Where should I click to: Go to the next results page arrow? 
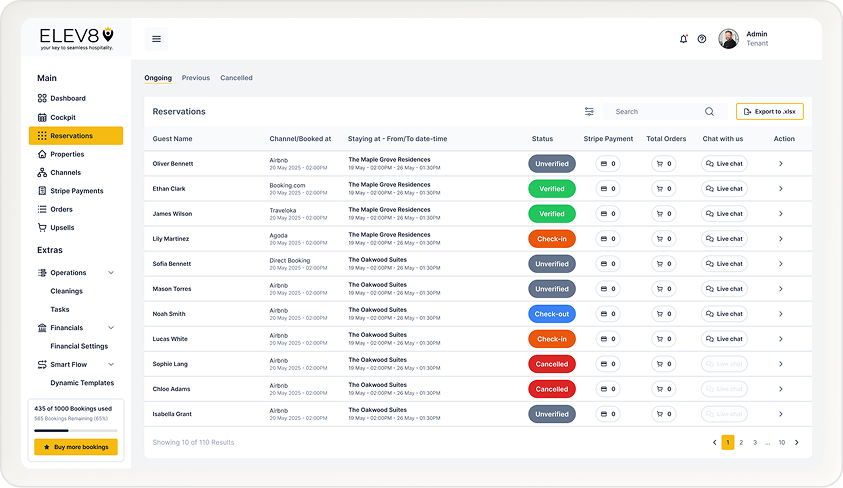coord(796,442)
